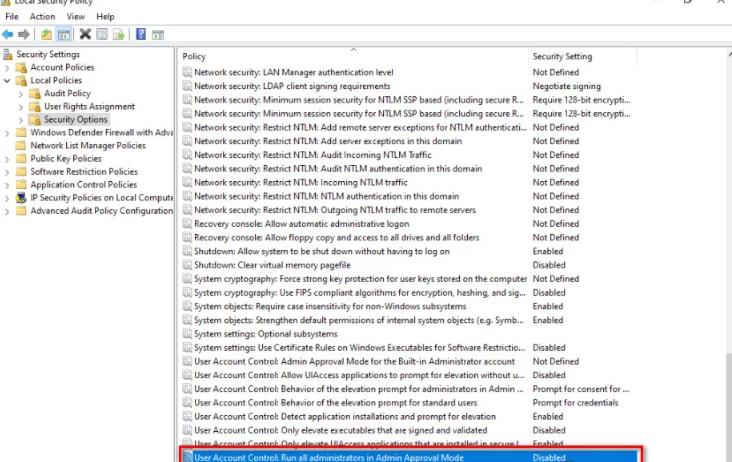The image size is (732, 462).
Task: Select 'Run all administrators in Admin Approval Mode' policy
Action: click(329, 457)
